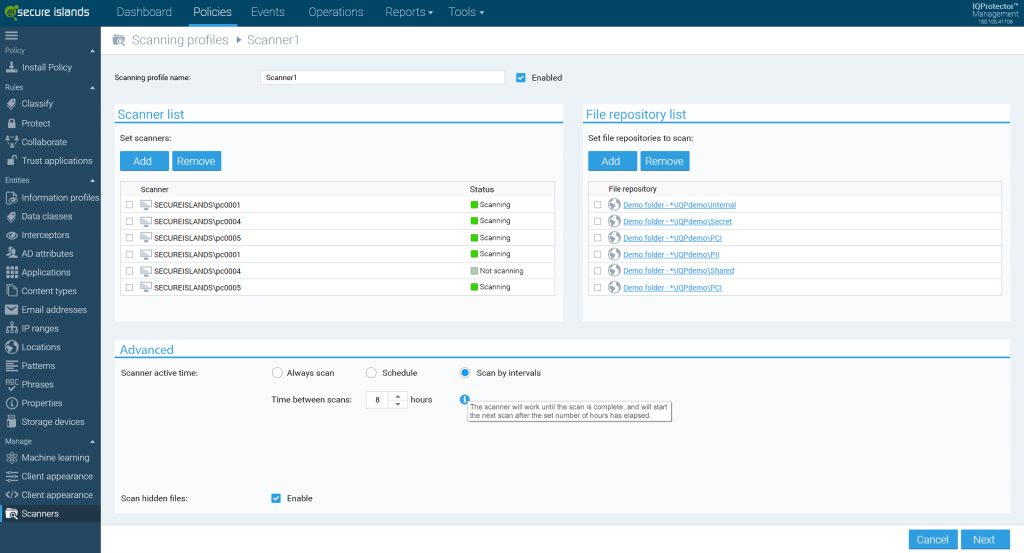Click the Phrases ABC icon
Viewport: 1024px width, 553px height.
click(11, 385)
